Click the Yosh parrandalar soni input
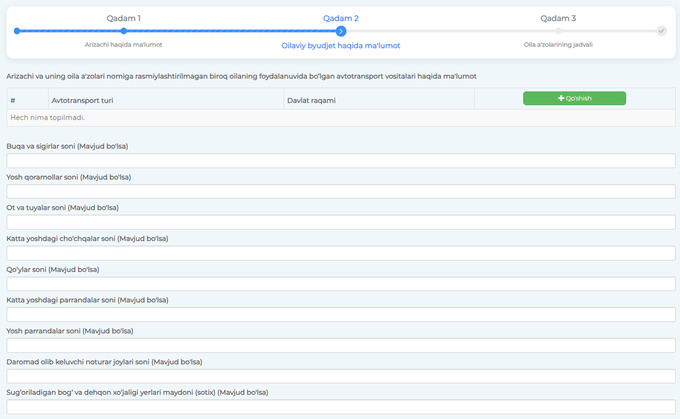Viewport: 680px width, 419px height. point(341,345)
